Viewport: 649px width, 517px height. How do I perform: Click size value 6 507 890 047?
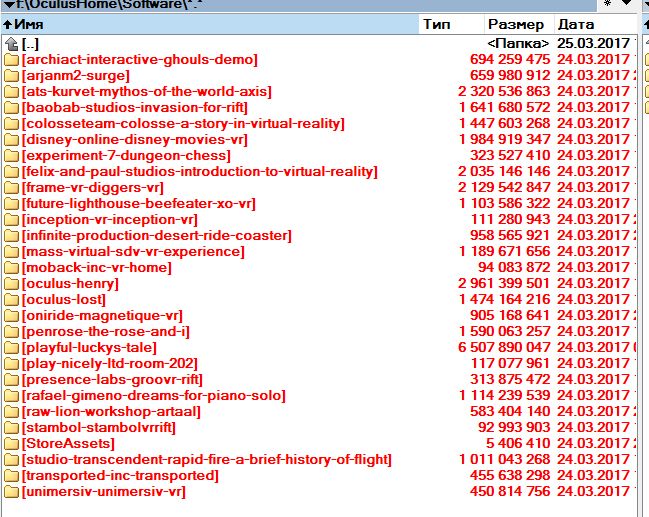[x=504, y=348]
